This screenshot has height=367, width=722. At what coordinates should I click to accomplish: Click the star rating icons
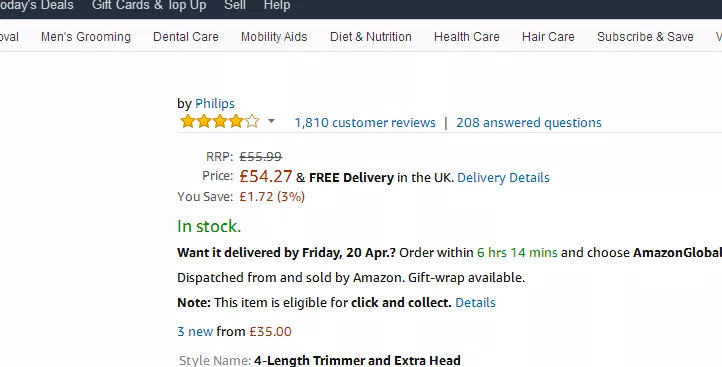pos(220,122)
